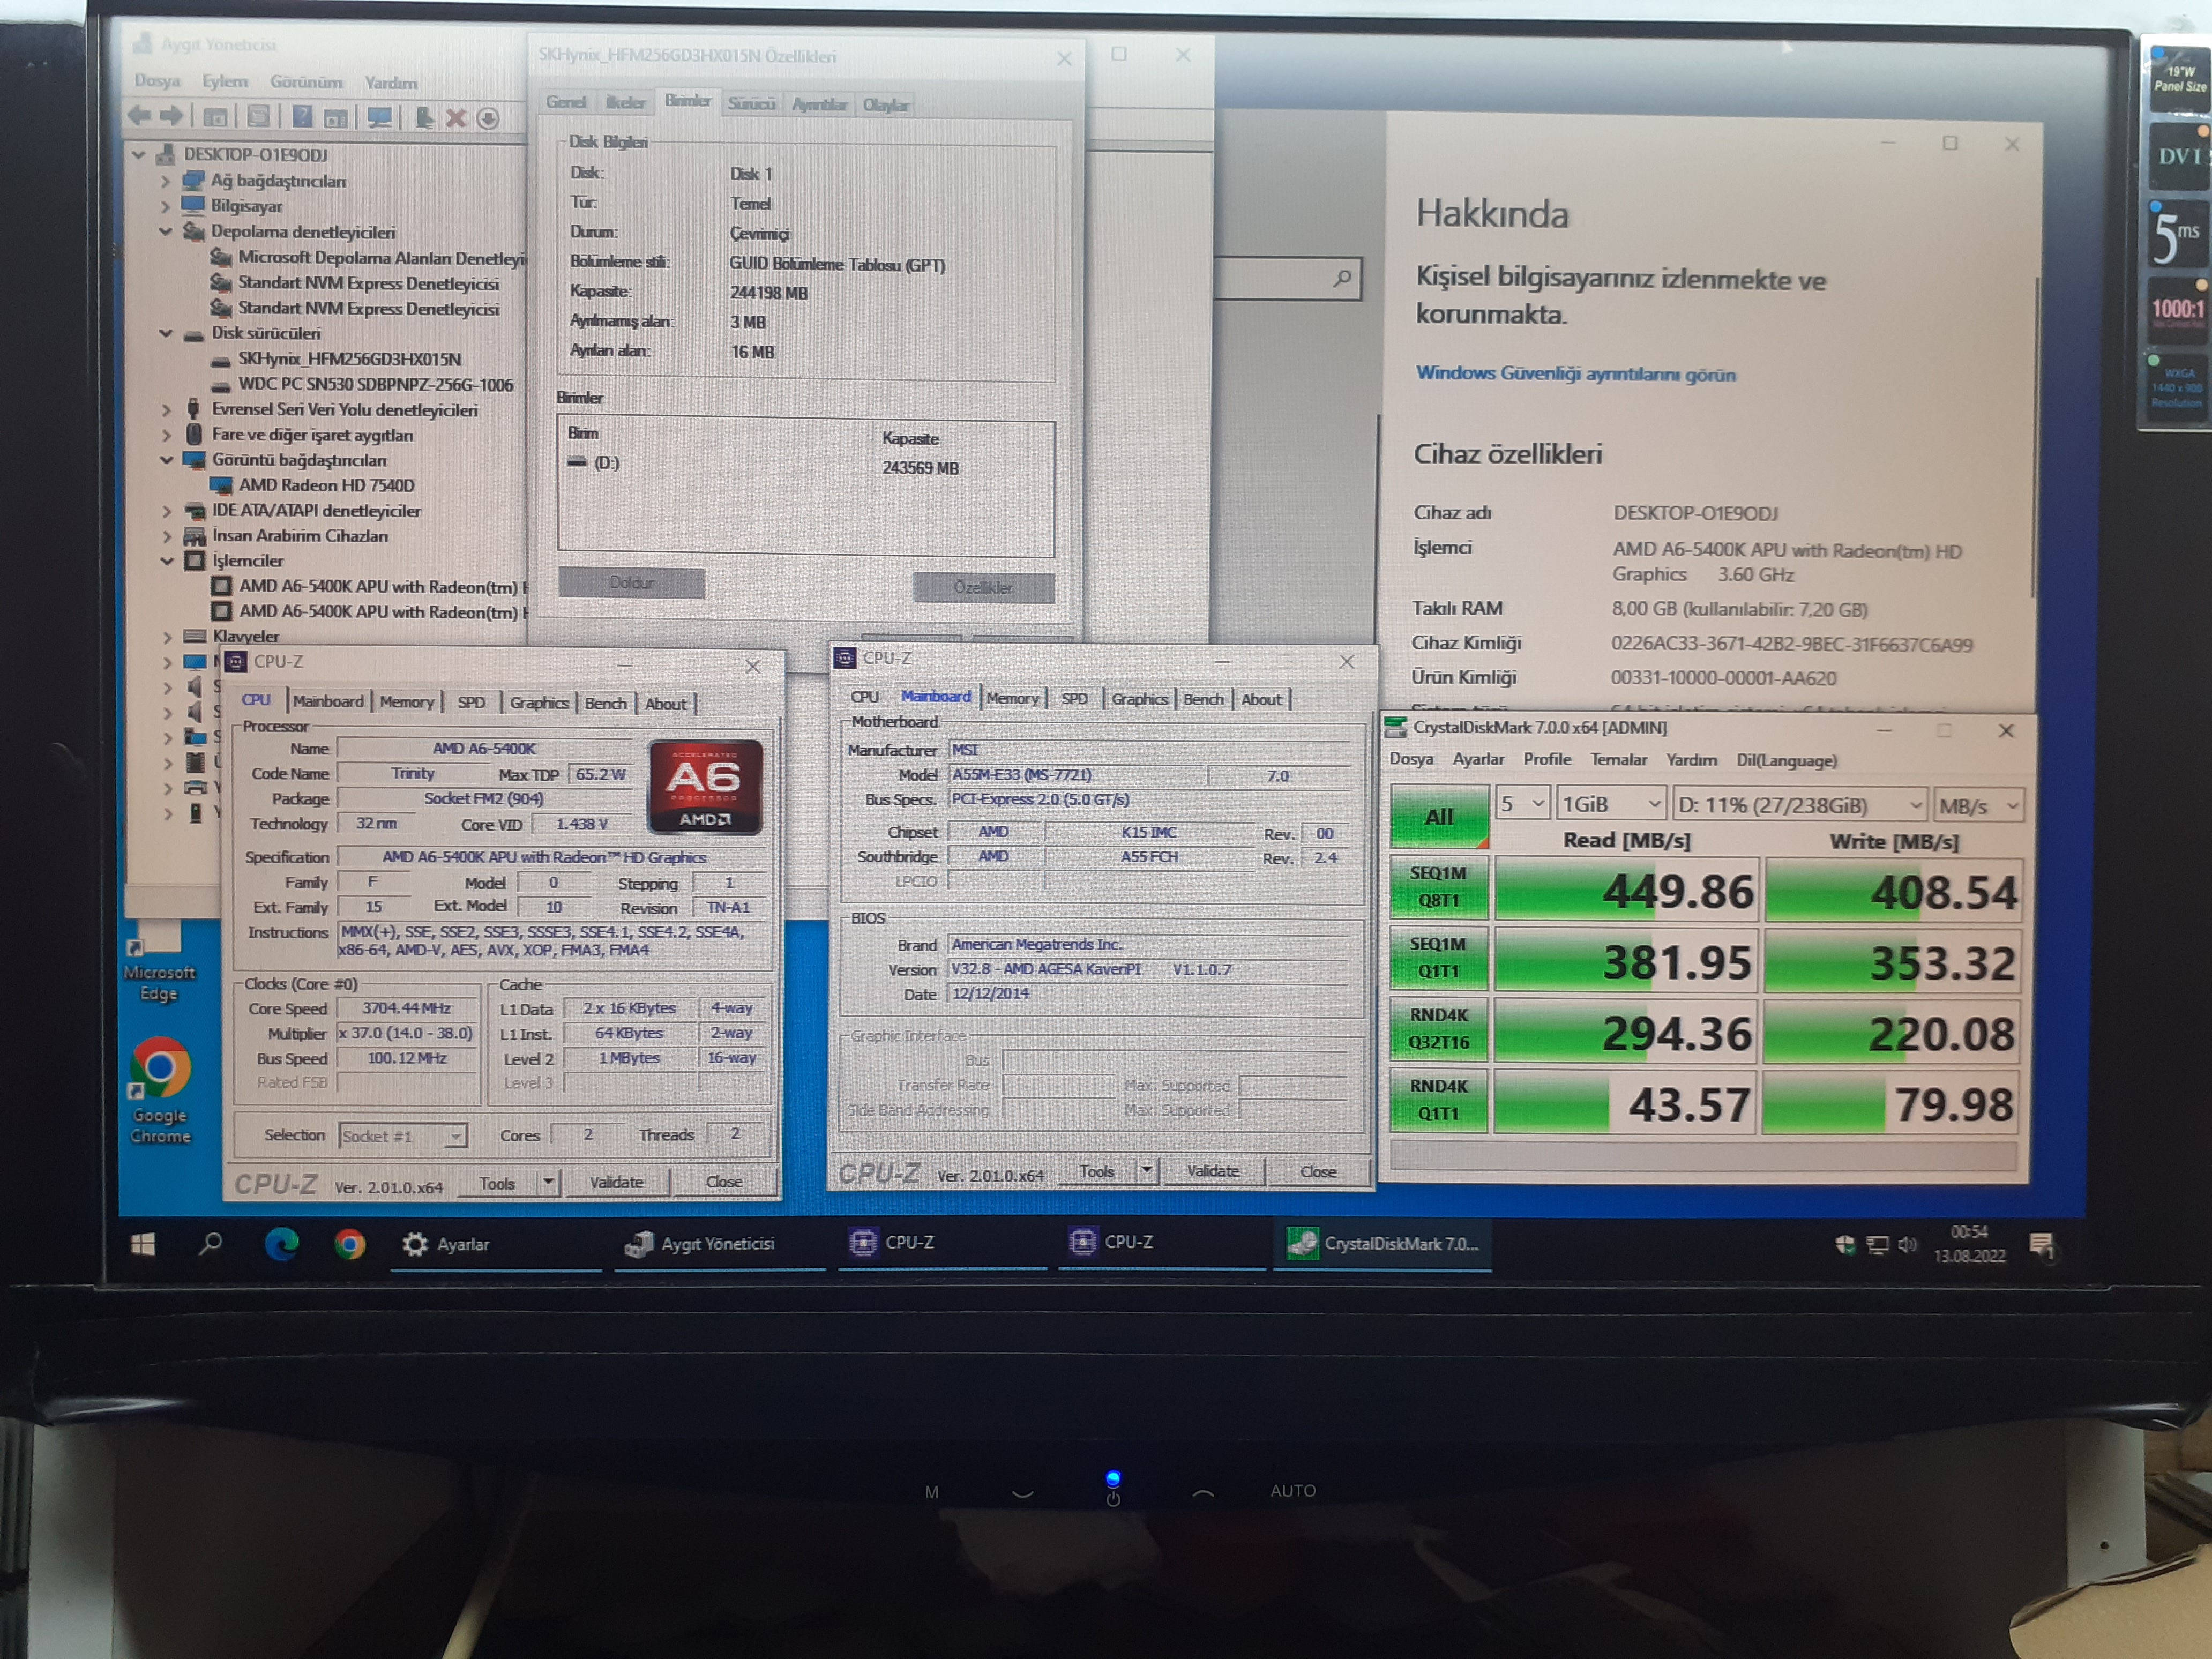Image resolution: width=2212 pixels, height=1659 pixels.
Task: Open the notification center icon
Action: click(2041, 1244)
